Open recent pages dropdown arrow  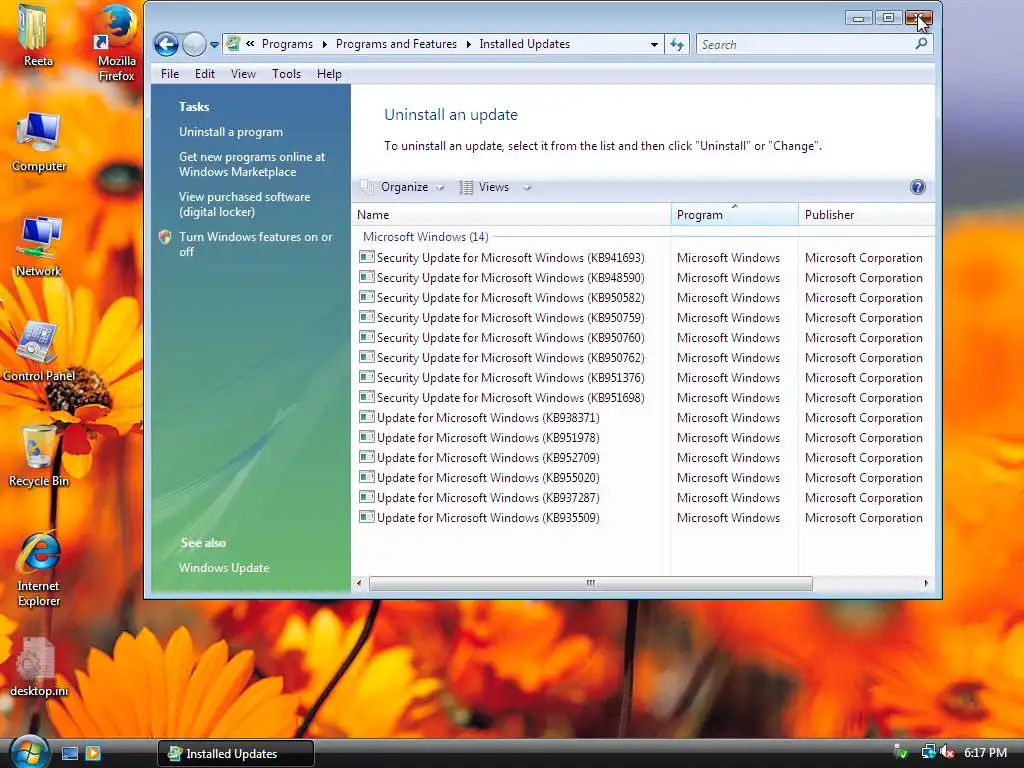[x=214, y=45]
